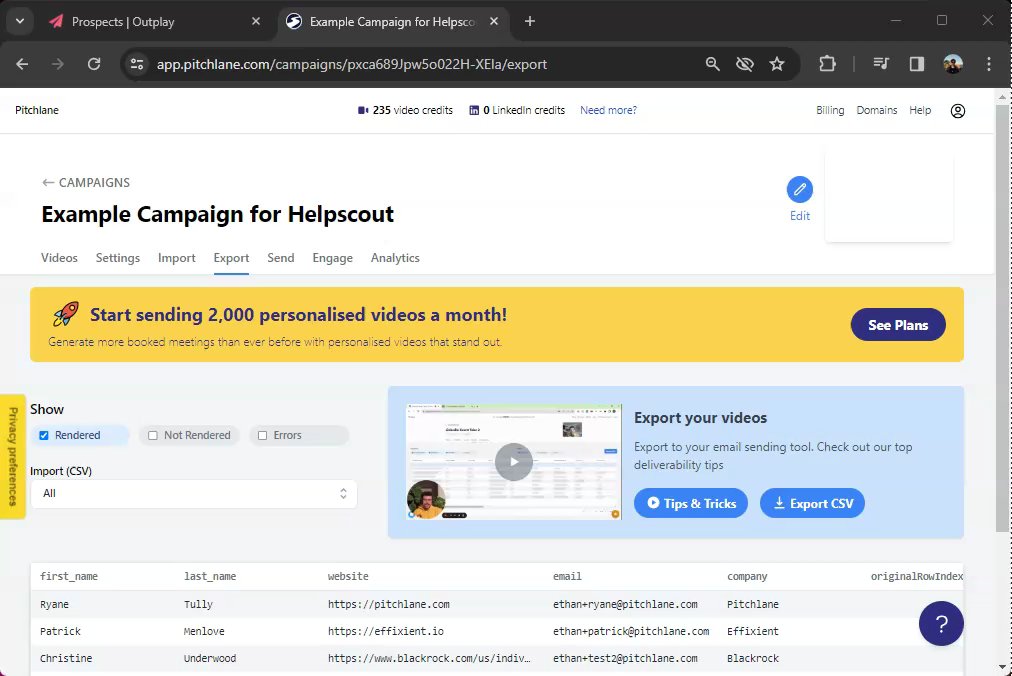Check the Errors filter checkbox
Viewport: 1012px width, 676px height.
tap(263, 435)
